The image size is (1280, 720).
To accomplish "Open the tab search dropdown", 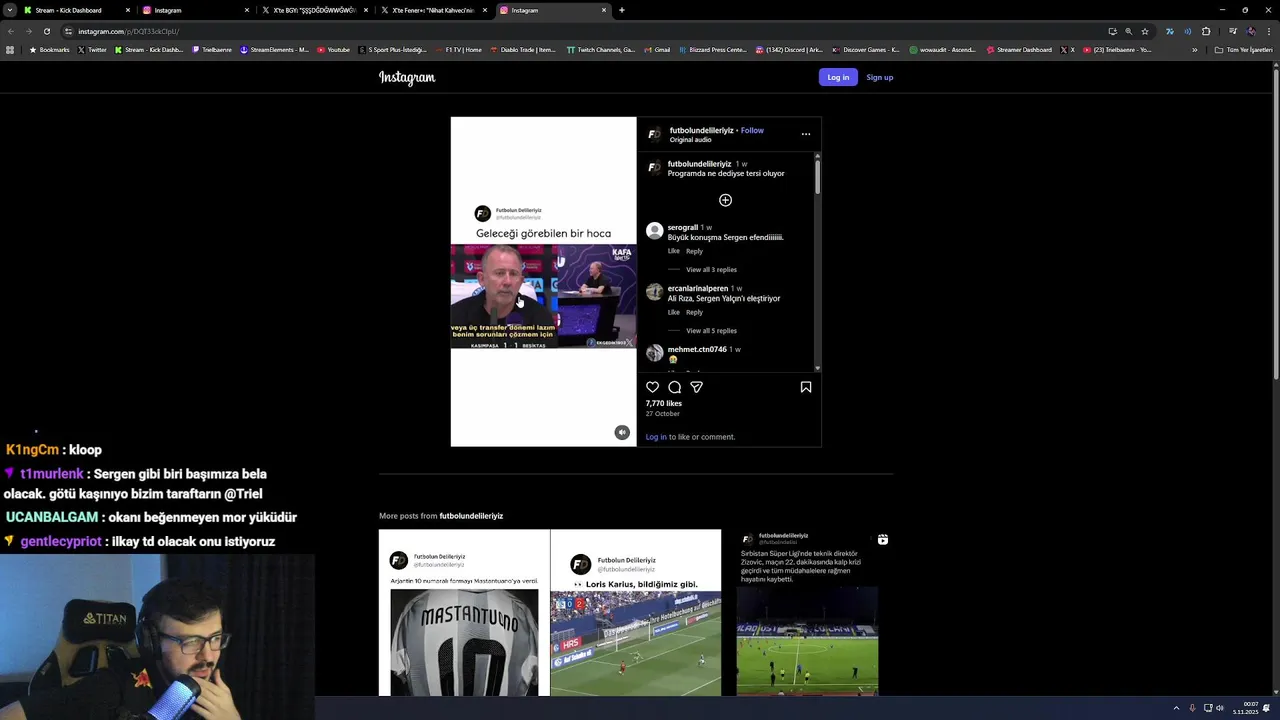I will pos(10,10).
